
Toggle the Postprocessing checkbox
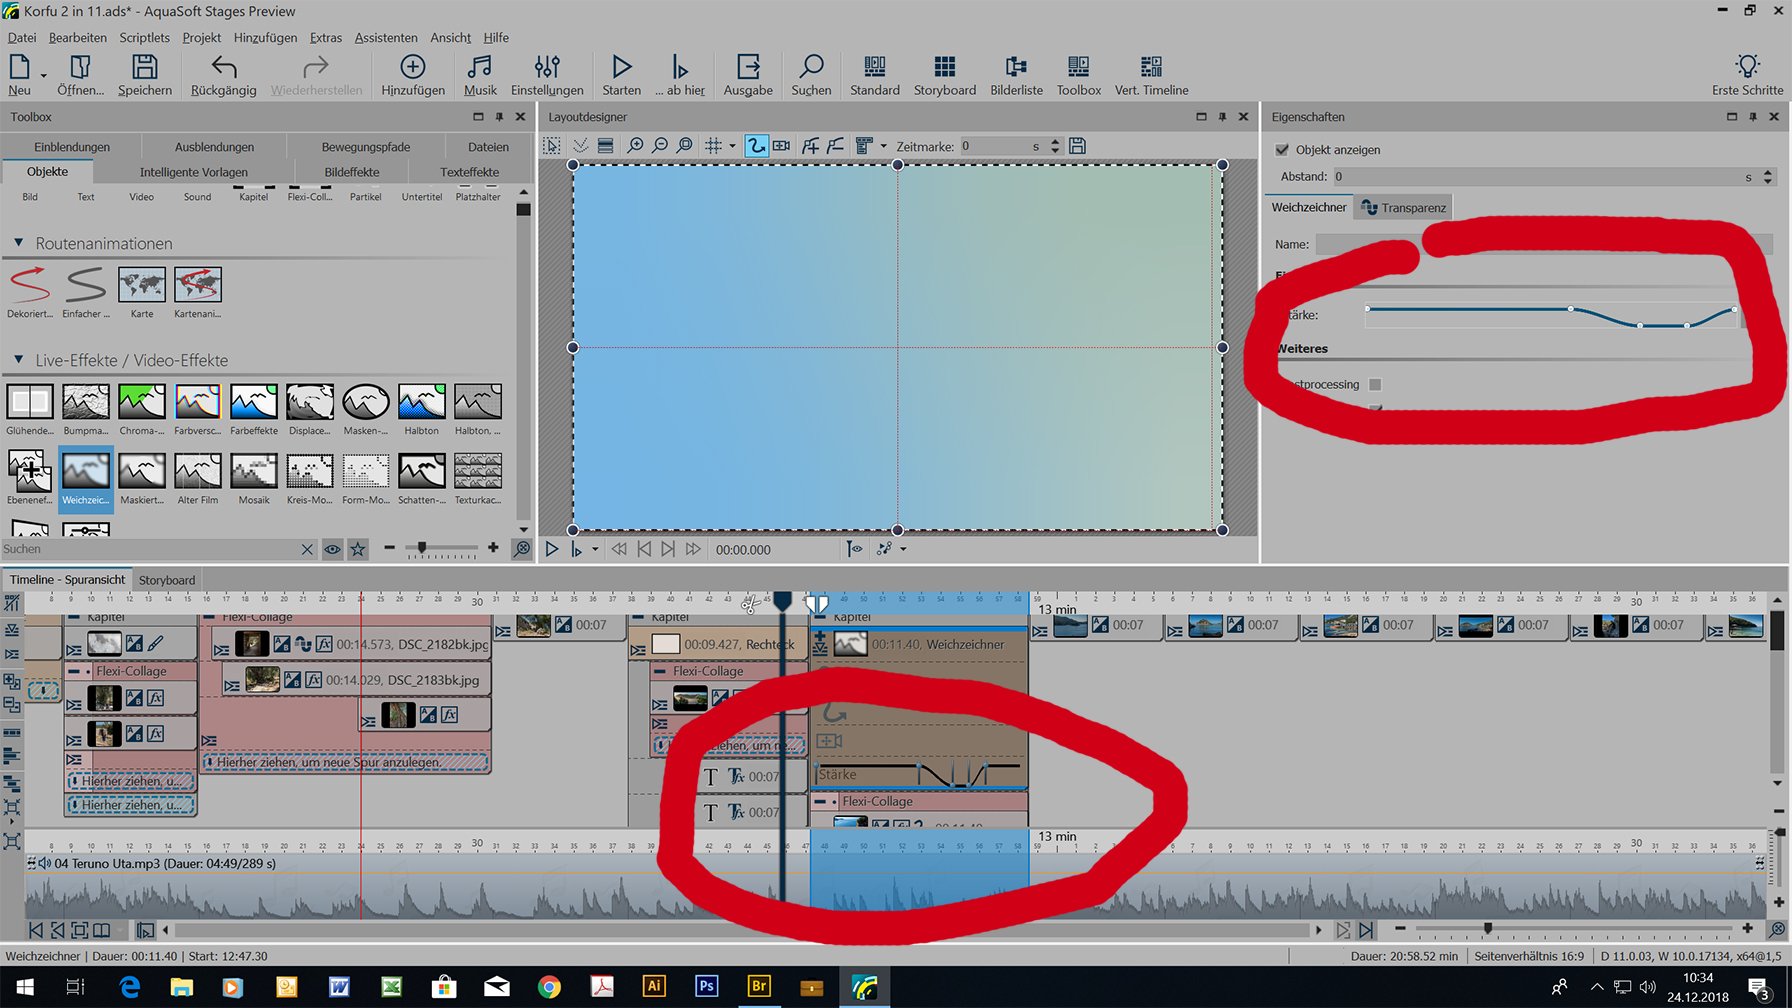click(x=1375, y=385)
